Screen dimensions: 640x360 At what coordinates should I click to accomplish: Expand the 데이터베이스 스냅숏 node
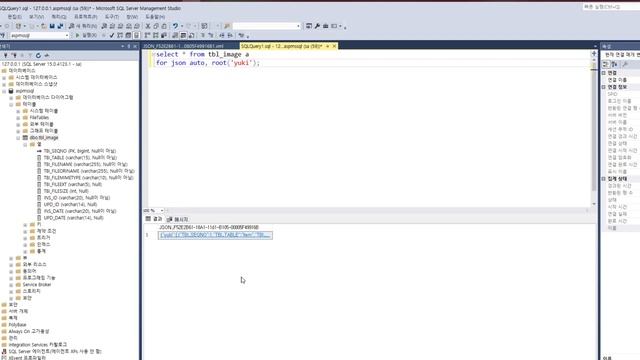[4, 84]
